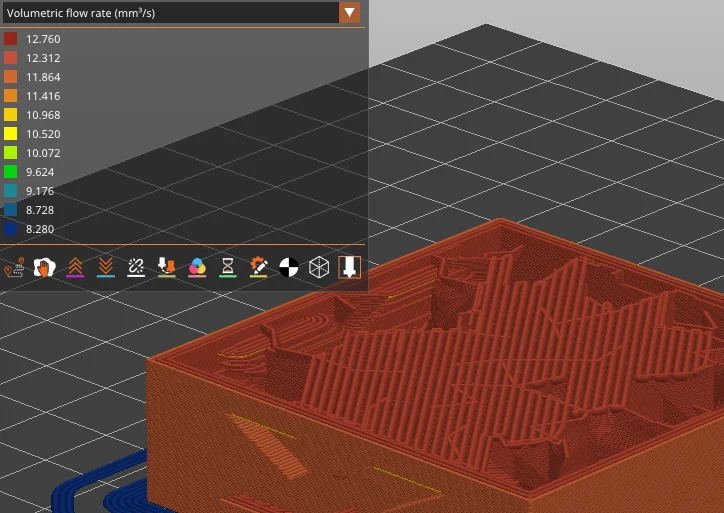Screen dimensions: 724x513
Task: Click the legend value 8.280
Action: coord(40,229)
